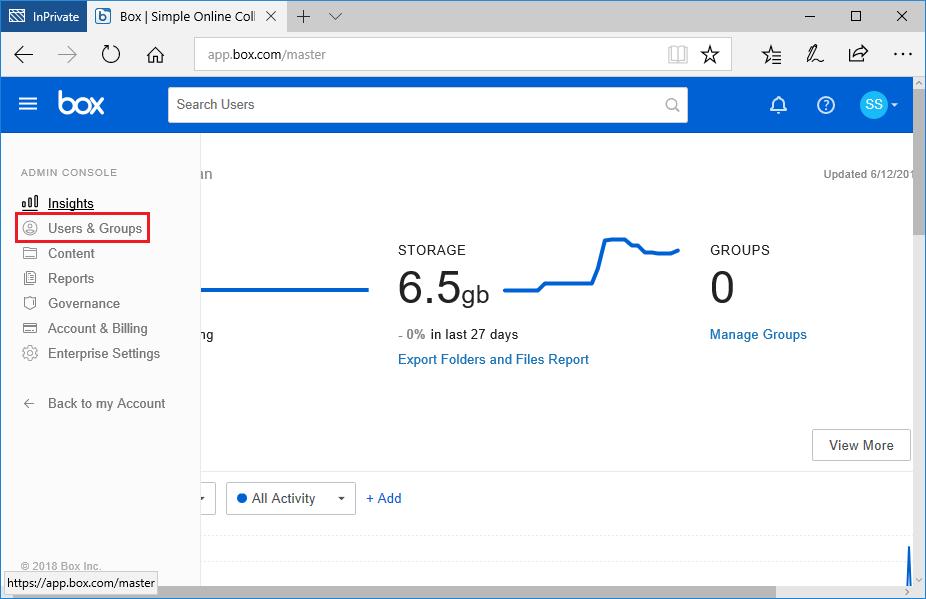Viewport: 926px width, 599px height.
Task: Click the browser forward arrow
Action: [67, 55]
